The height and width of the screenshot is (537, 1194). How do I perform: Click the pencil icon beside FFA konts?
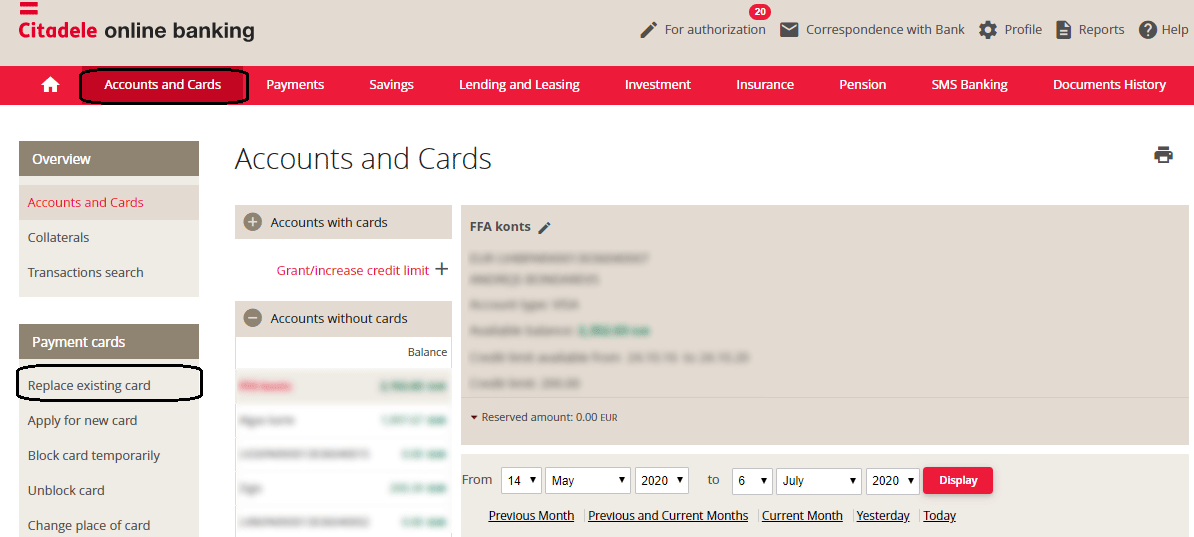coord(545,228)
